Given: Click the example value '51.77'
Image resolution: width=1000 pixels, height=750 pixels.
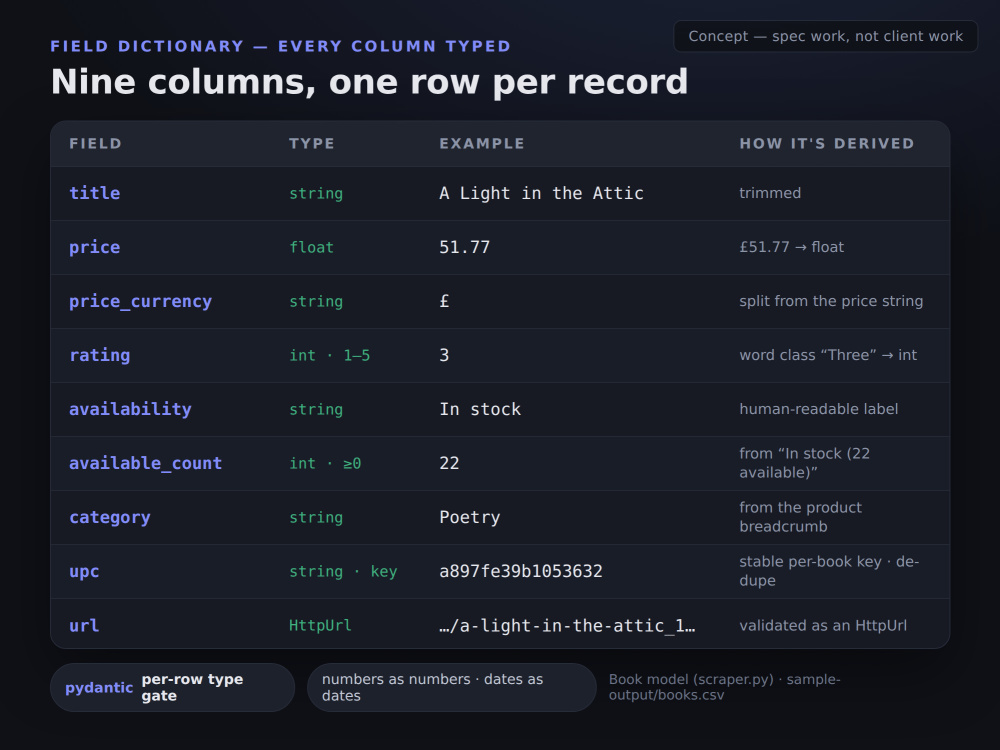Looking at the screenshot, I should click(464, 247).
